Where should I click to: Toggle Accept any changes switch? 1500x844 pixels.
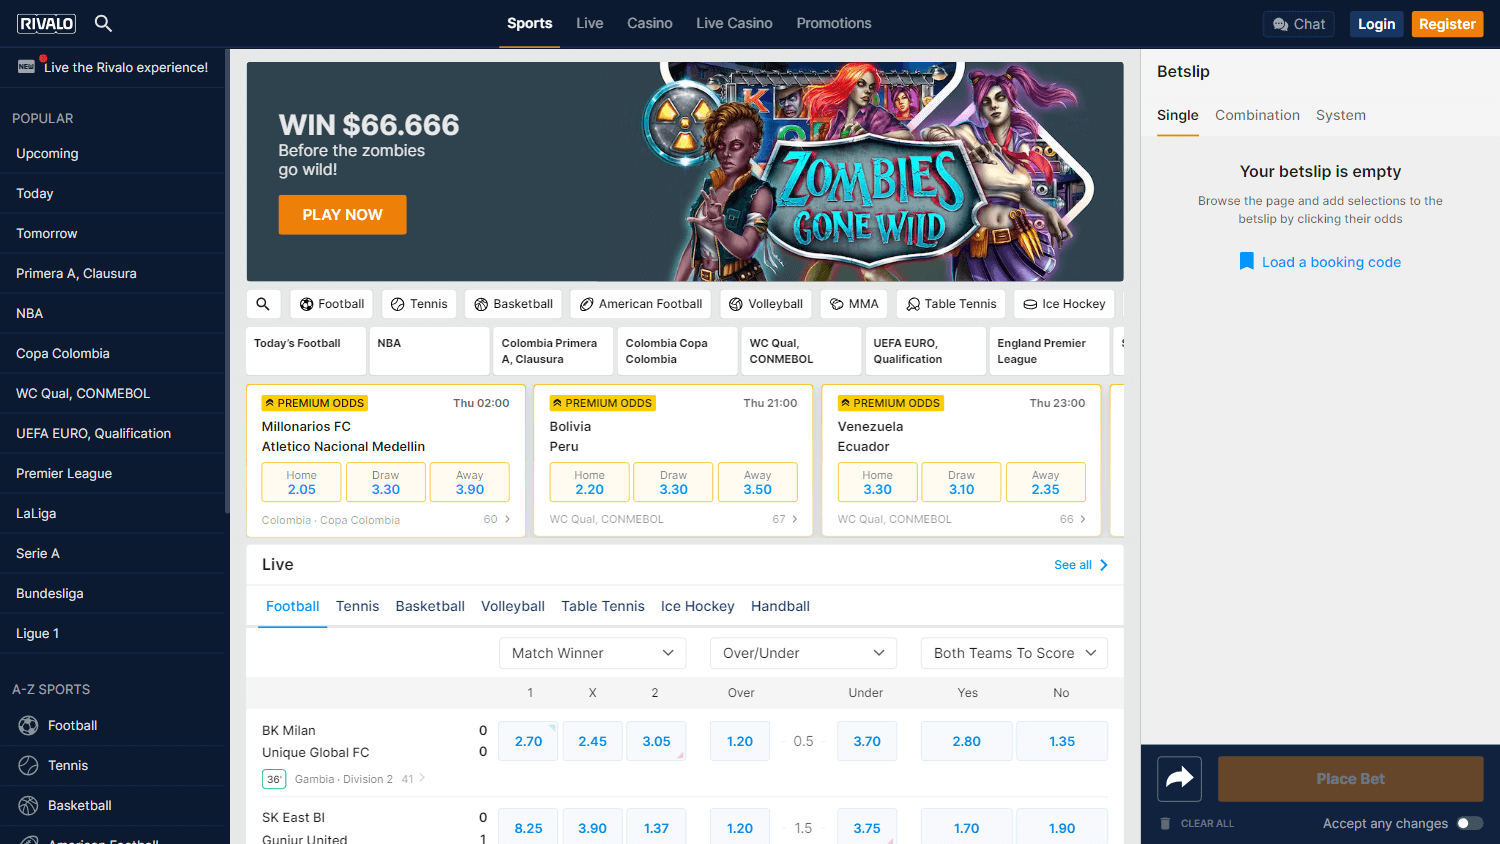[1469, 824]
